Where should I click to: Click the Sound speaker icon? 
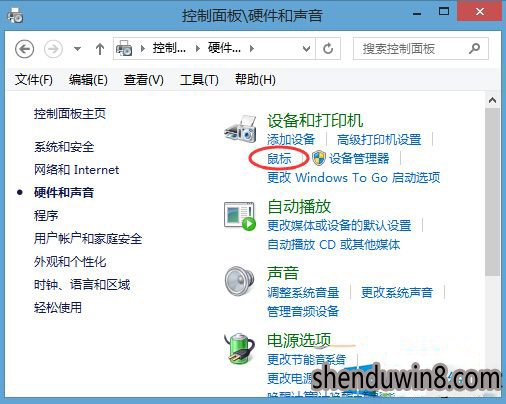[239, 280]
